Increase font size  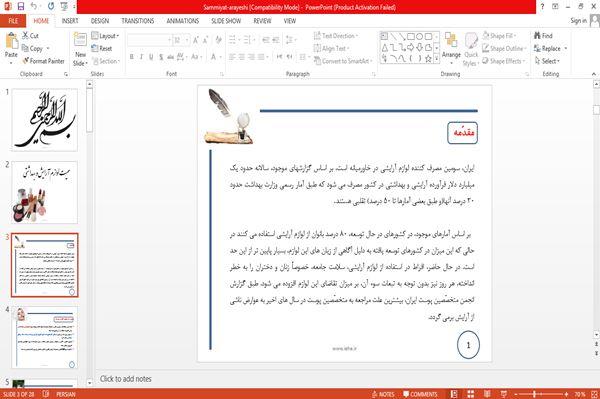(x=196, y=40)
